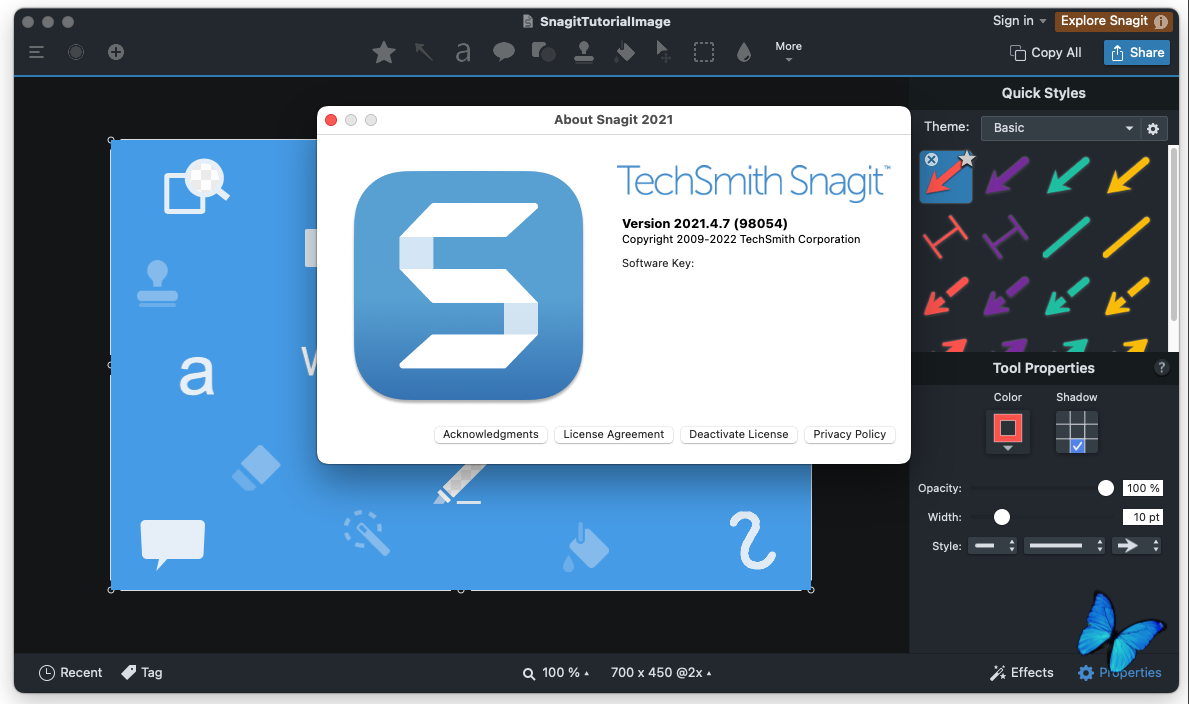Open the Shadow direction grid

coord(1077,432)
